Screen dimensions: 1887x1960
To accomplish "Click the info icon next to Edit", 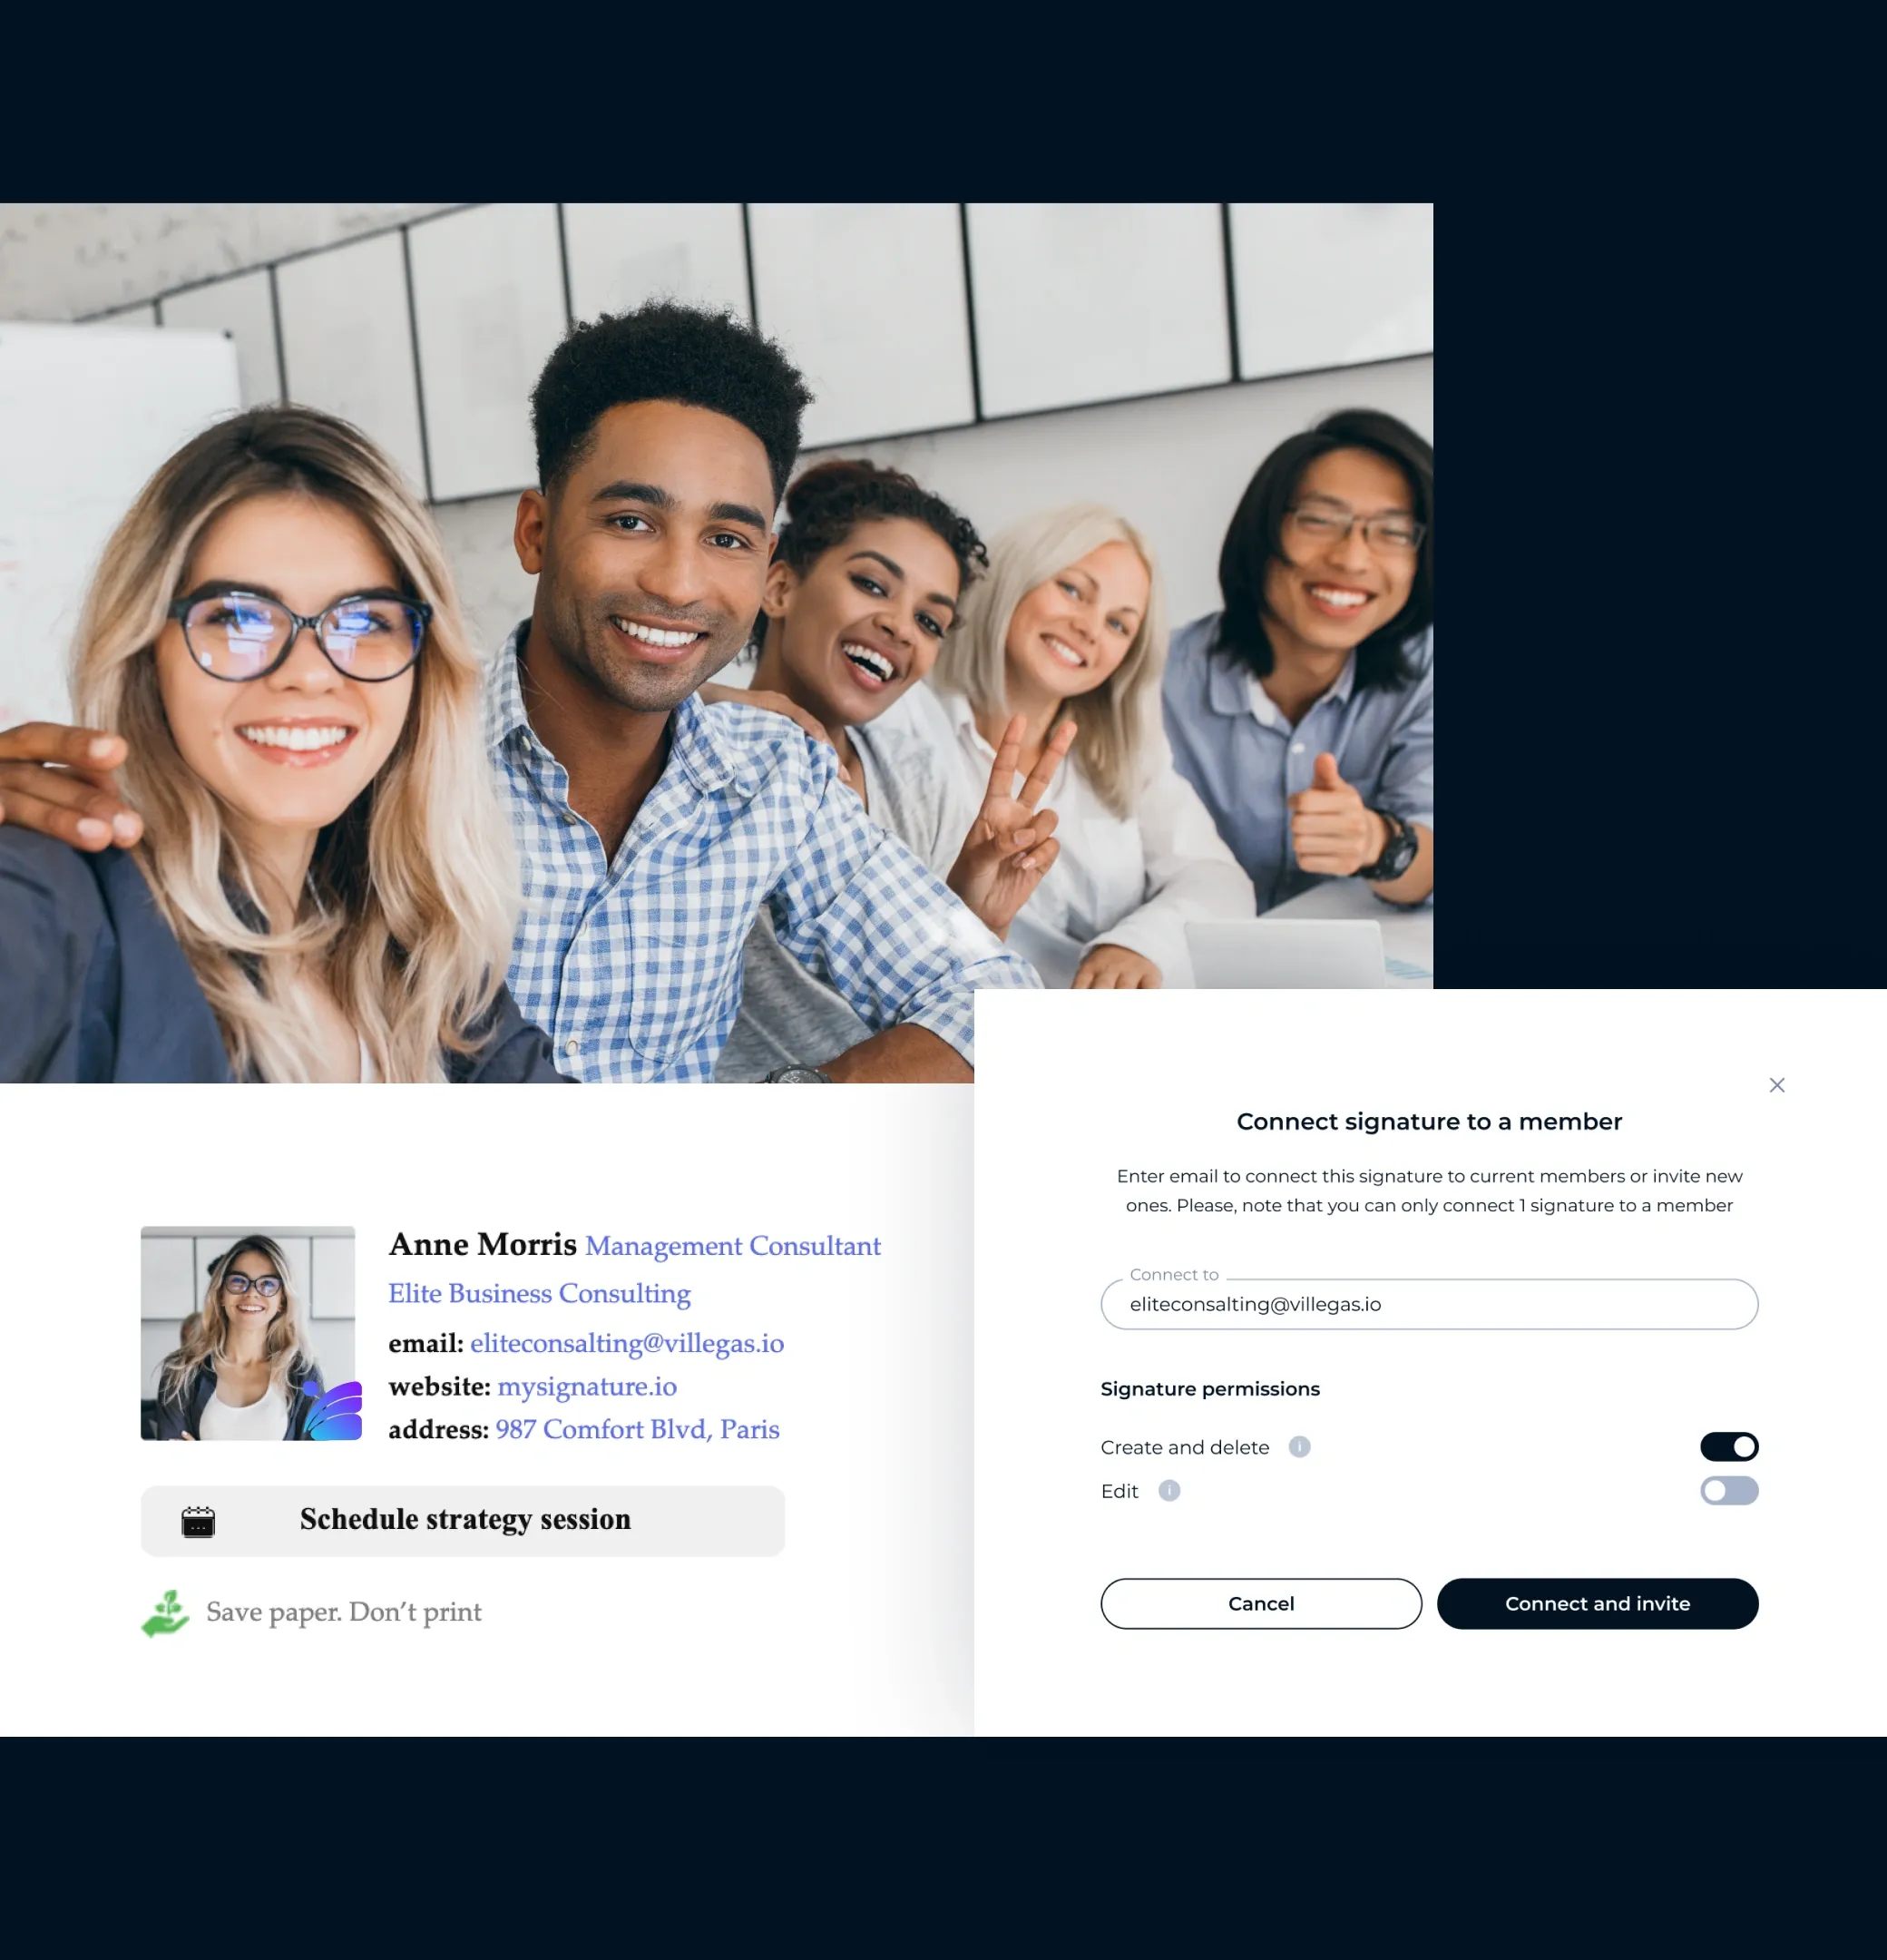I will tap(1168, 1489).
